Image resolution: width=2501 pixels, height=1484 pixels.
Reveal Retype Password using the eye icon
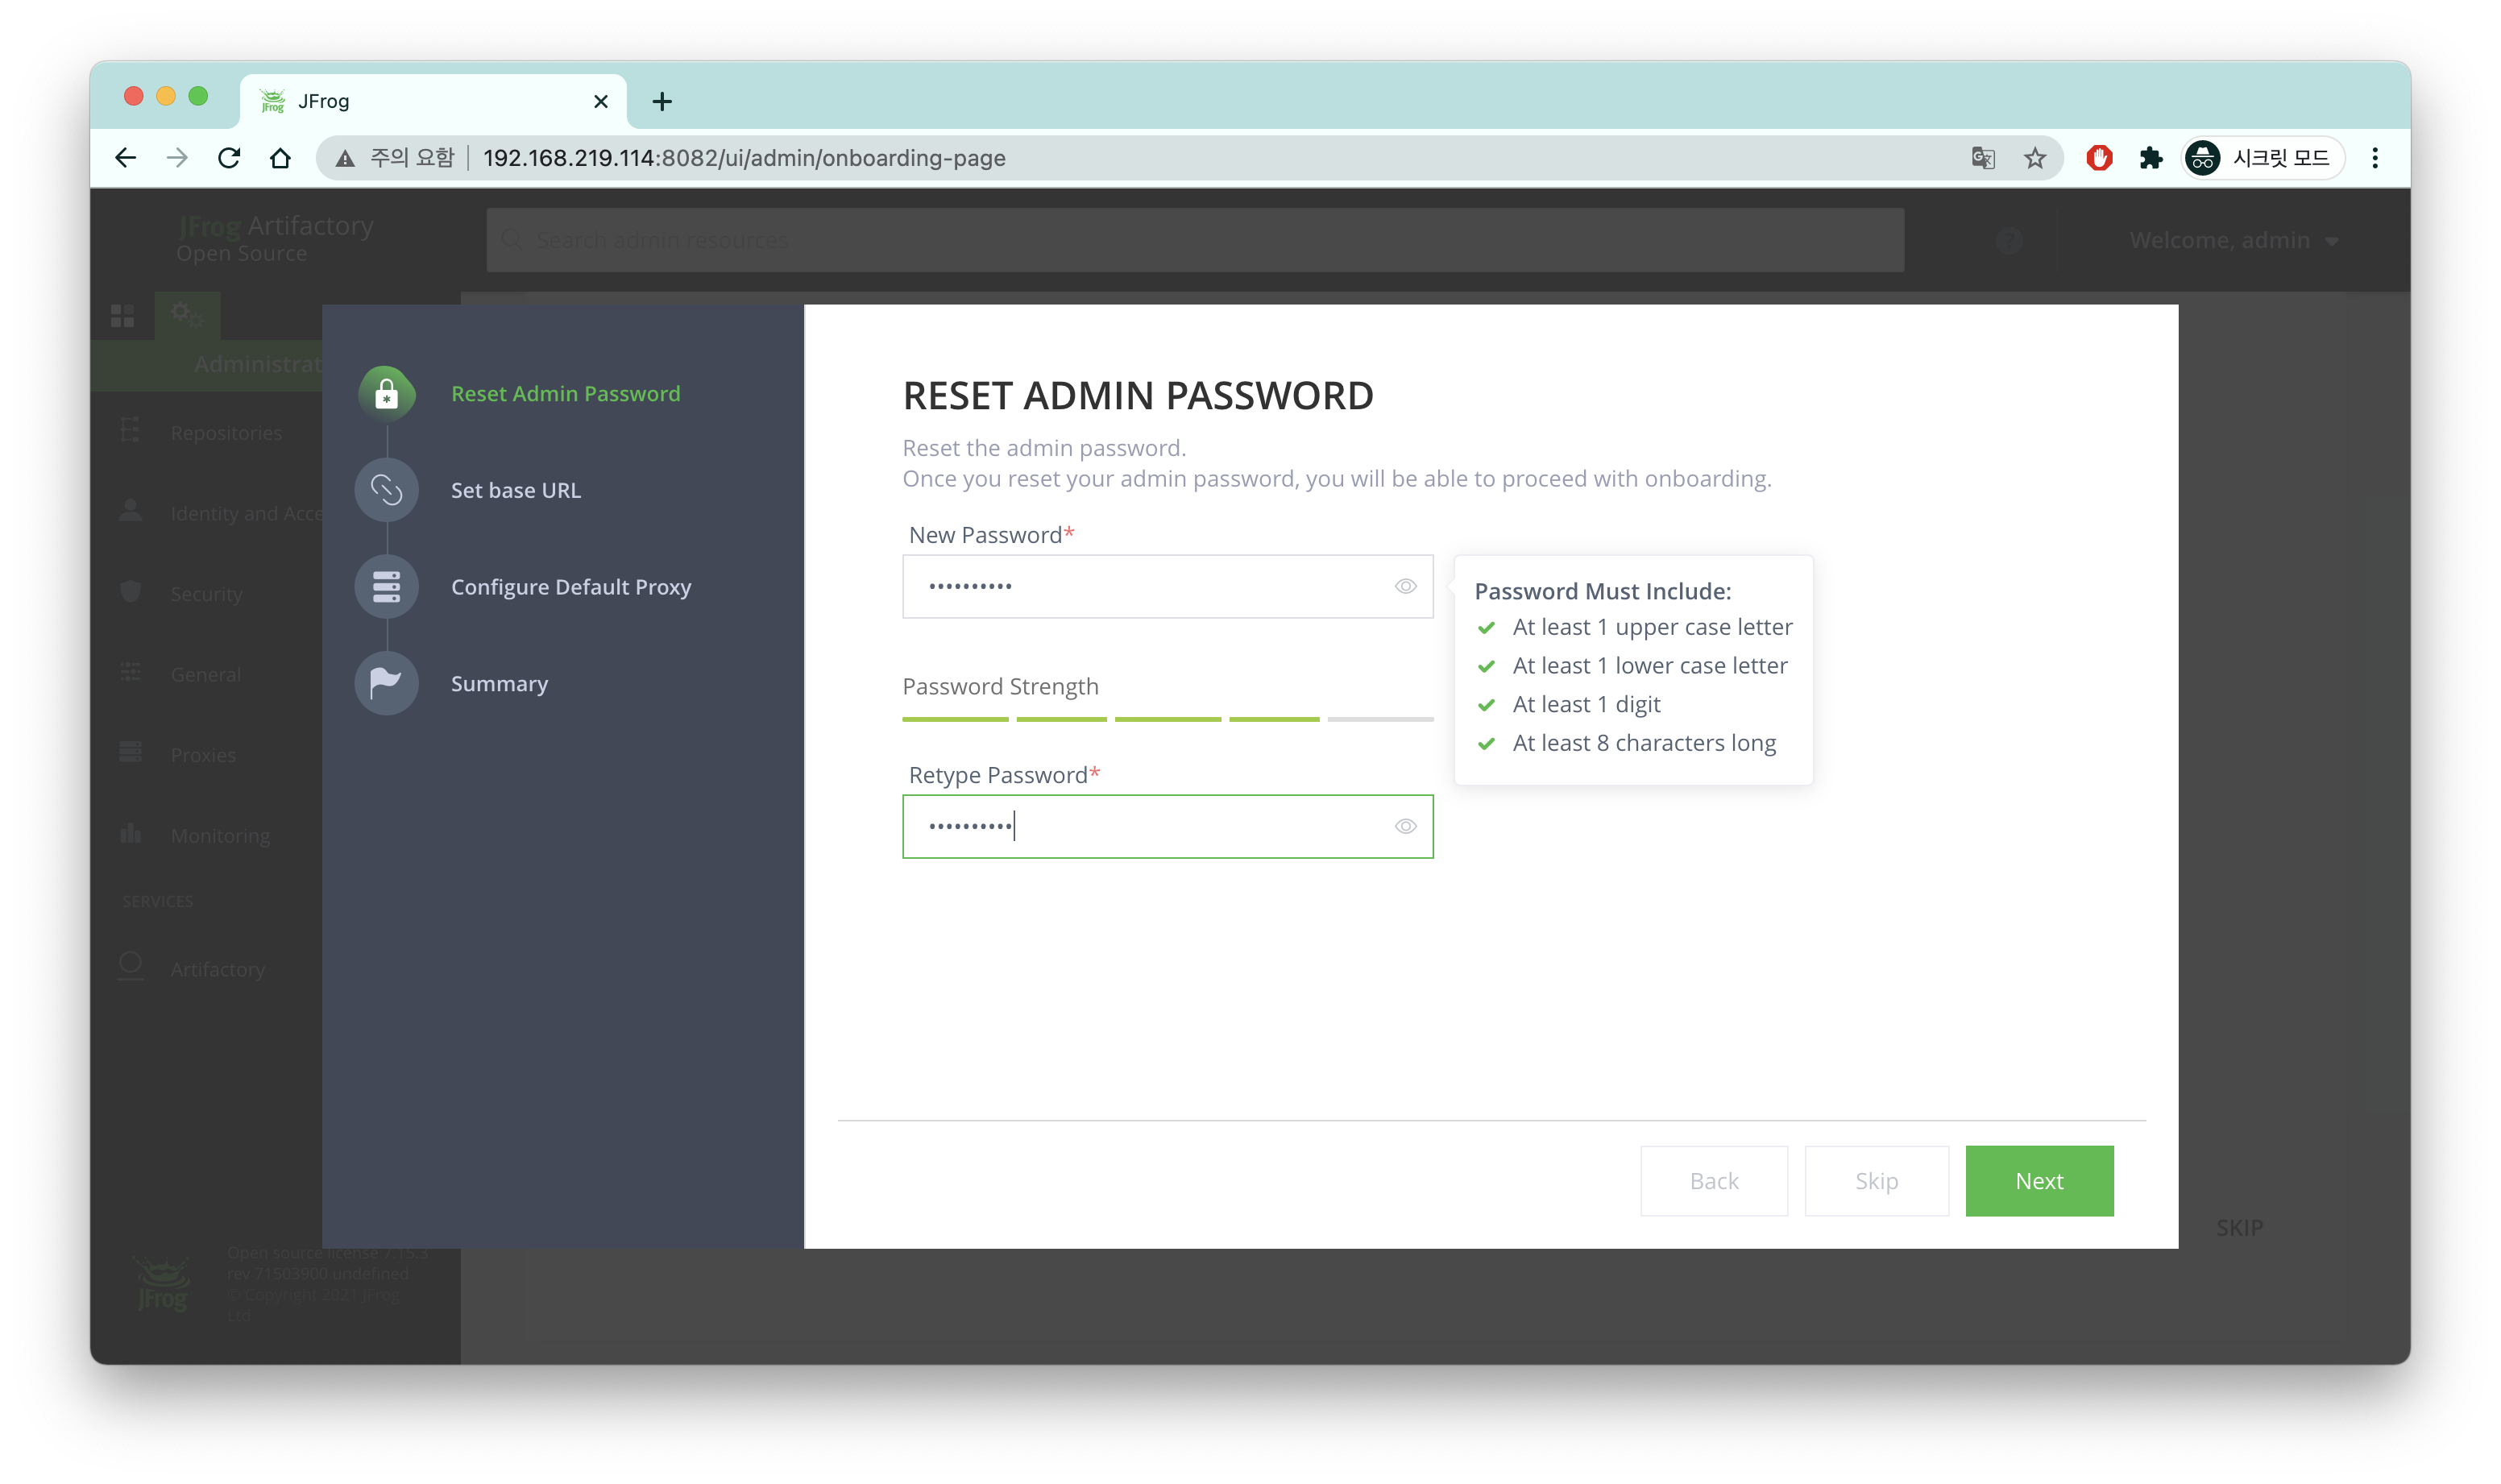click(x=1405, y=826)
